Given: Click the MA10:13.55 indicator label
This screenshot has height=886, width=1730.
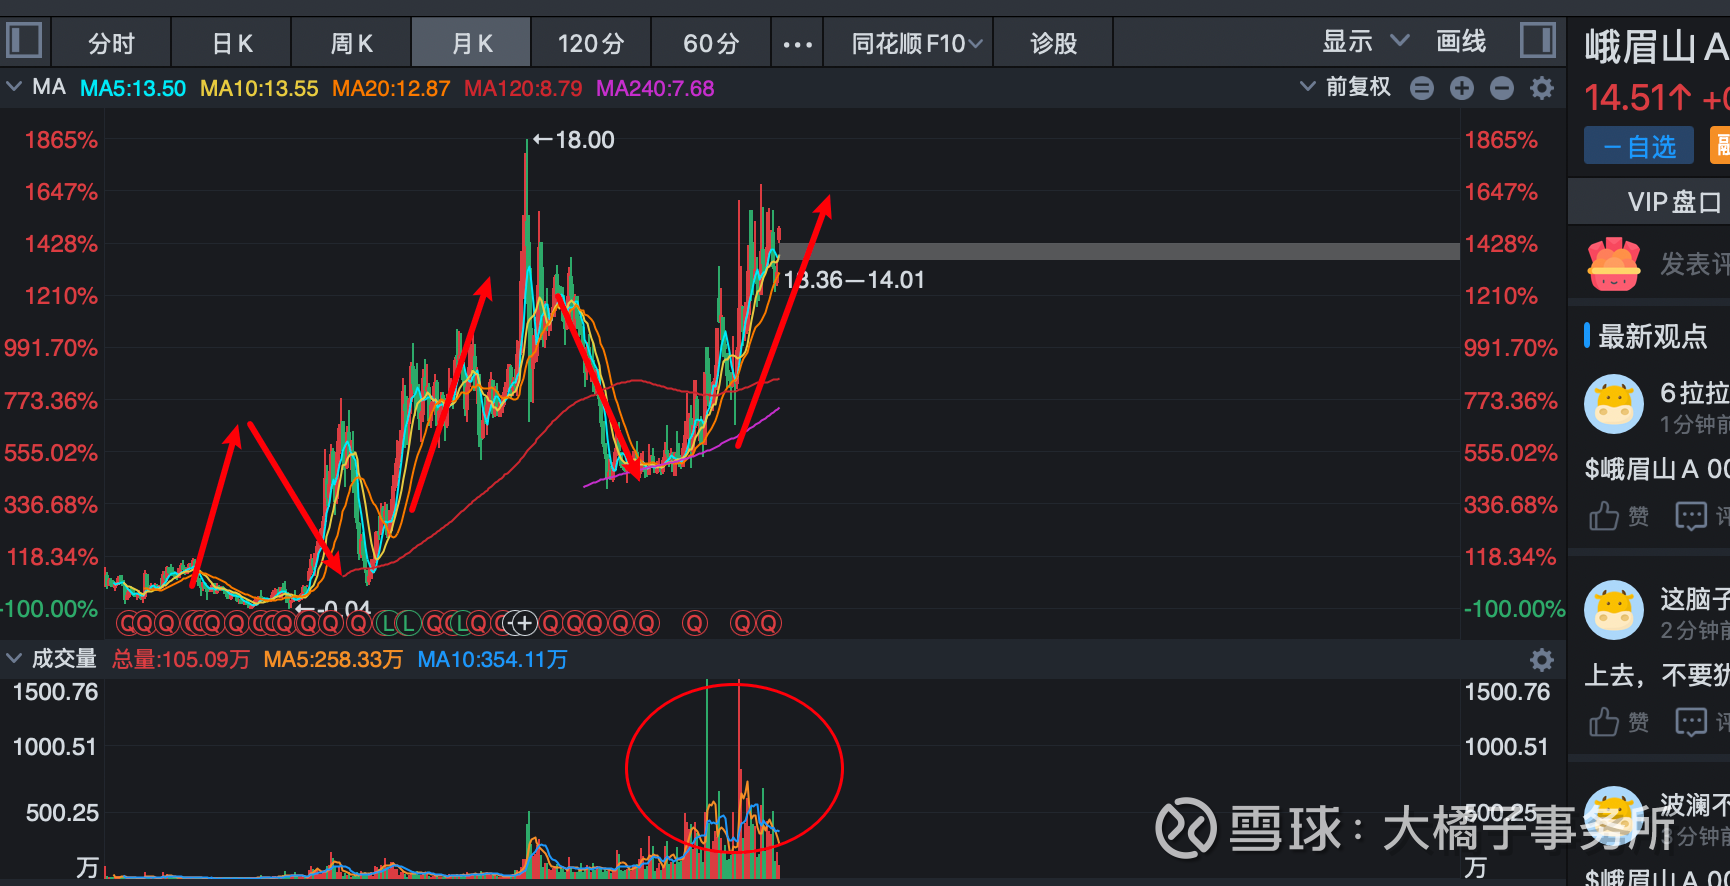Looking at the screenshot, I should pyautogui.click(x=259, y=89).
